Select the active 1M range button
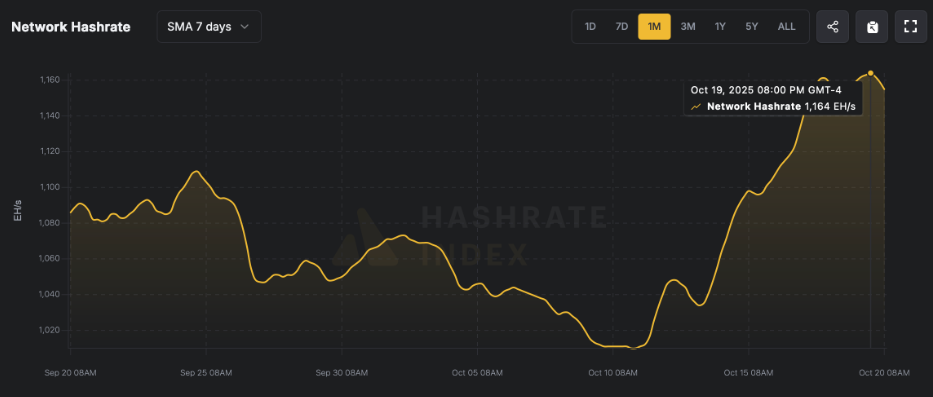933x397 pixels. (x=655, y=27)
